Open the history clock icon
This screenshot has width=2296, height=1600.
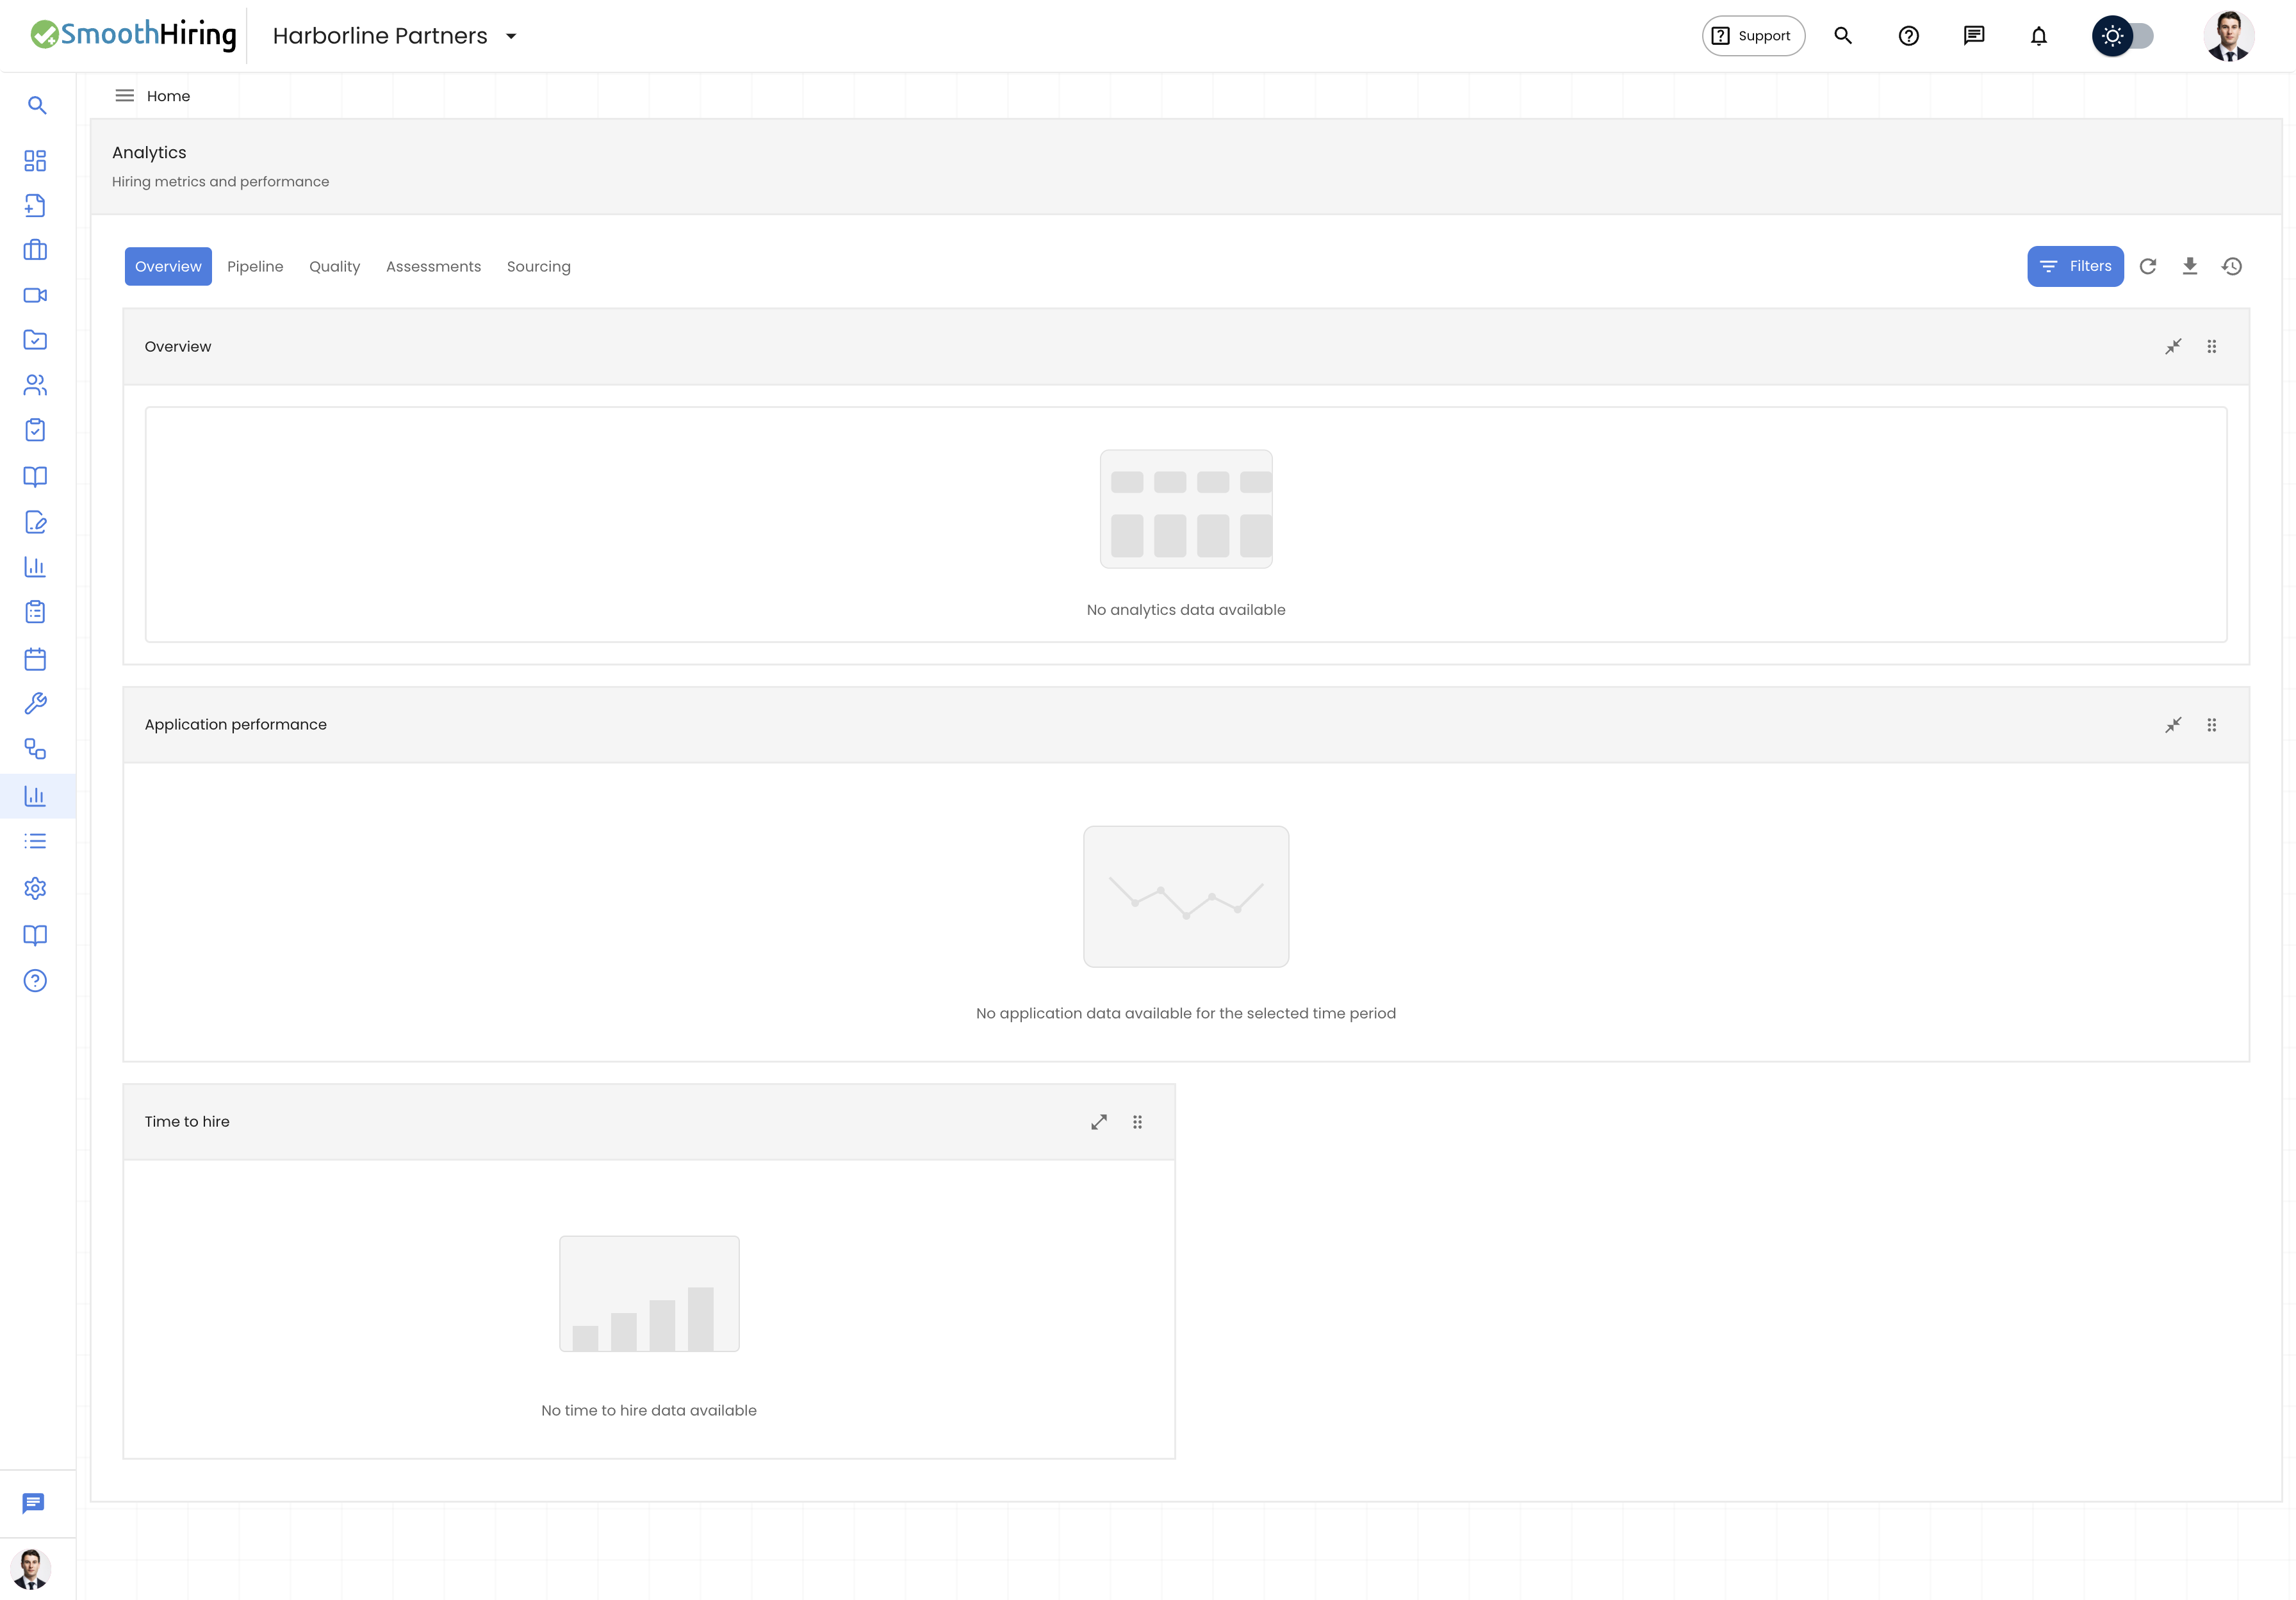click(2232, 266)
